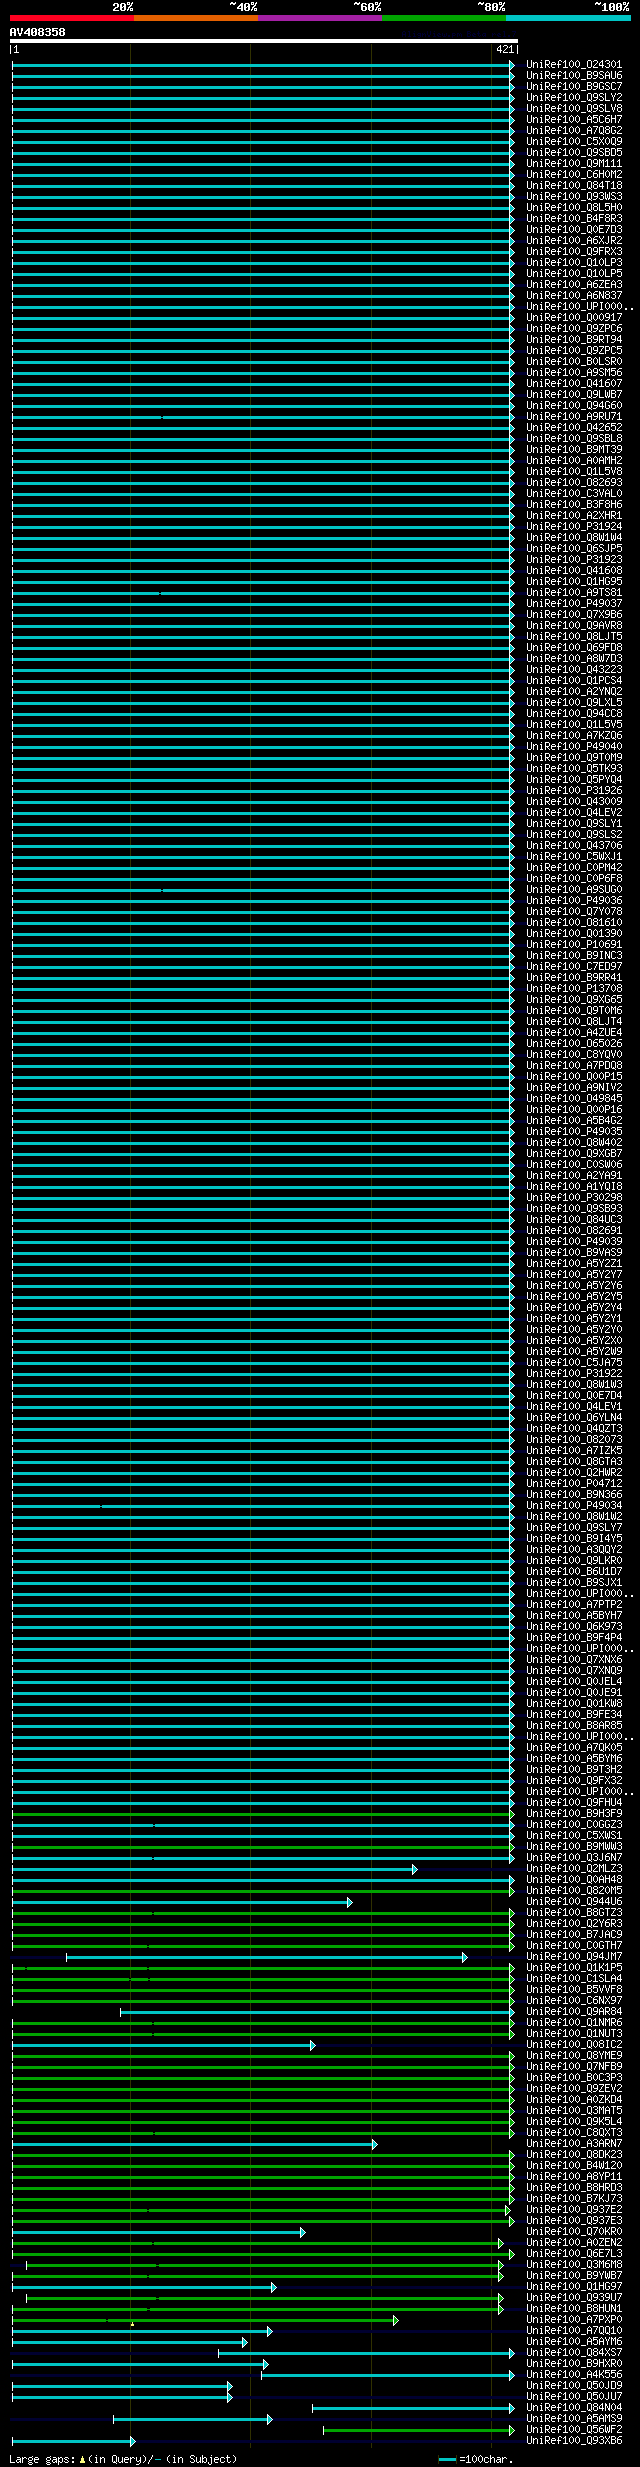Screen dimensions: 640x2467
Task: Select the label UniRef100_Q08IC2
Action: point(574,2044)
